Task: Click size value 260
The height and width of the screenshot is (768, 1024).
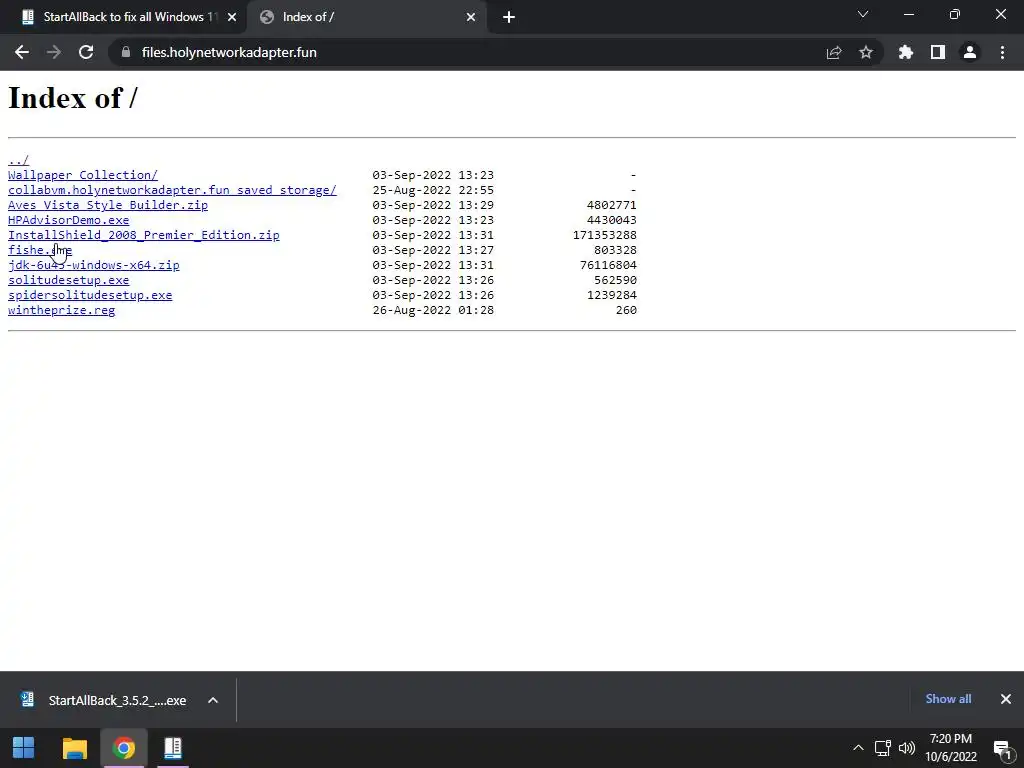Action: pyautogui.click(x=626, y=310)
